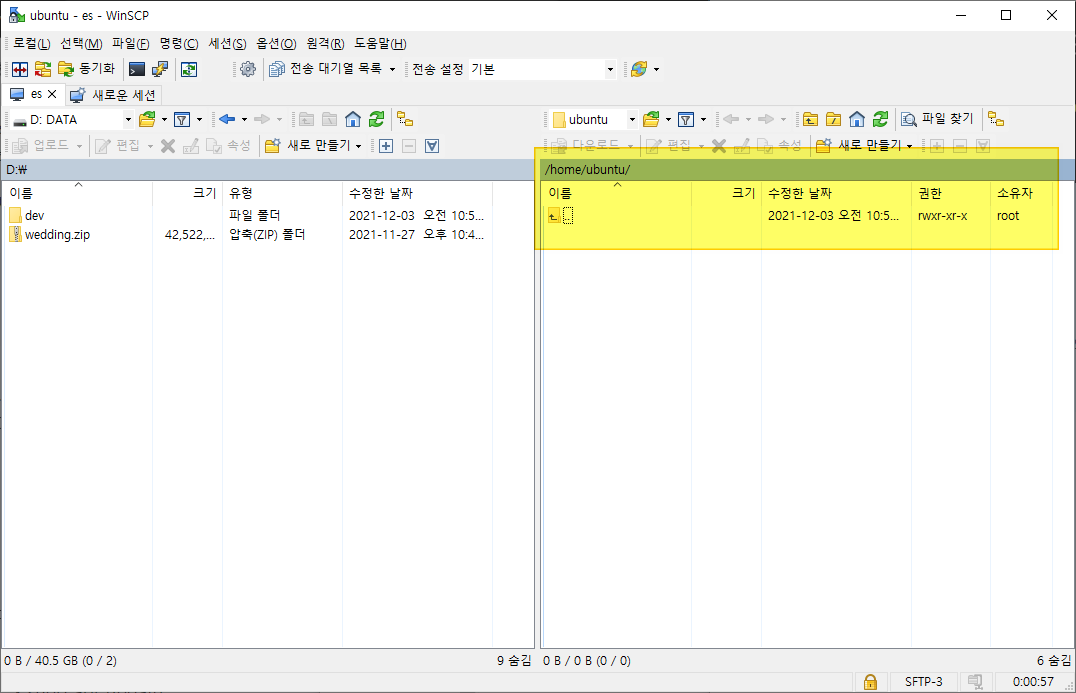Go to the remote home directory icon
The height and width of the screenshot is (693, 1076).
tap(856, 119)
